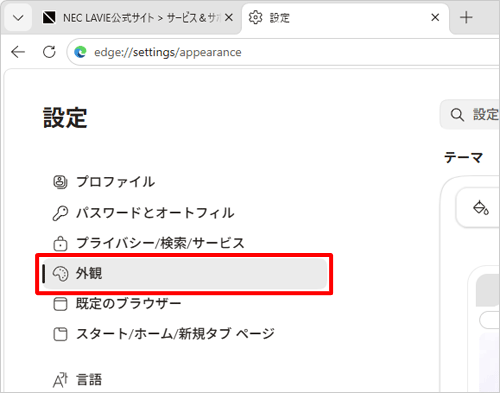Image resolution: width=500 pixels, height=393 pixels.
Task: Click the gear icon on 設定 tab
Action: (256, 17)
